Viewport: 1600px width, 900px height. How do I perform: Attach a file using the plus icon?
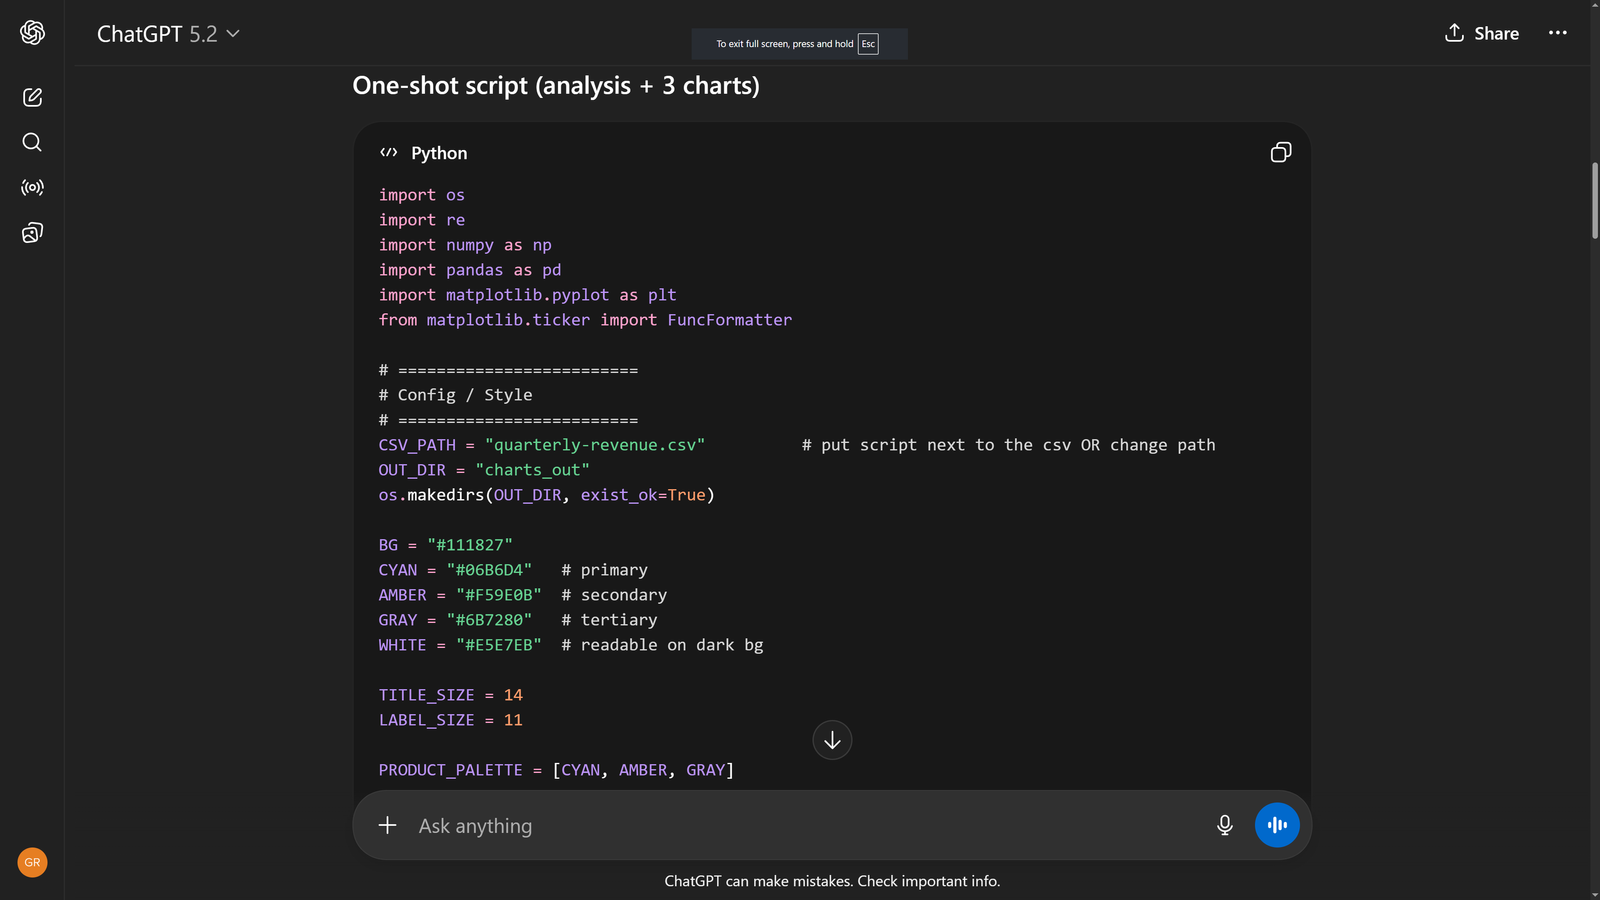(387, 825)
